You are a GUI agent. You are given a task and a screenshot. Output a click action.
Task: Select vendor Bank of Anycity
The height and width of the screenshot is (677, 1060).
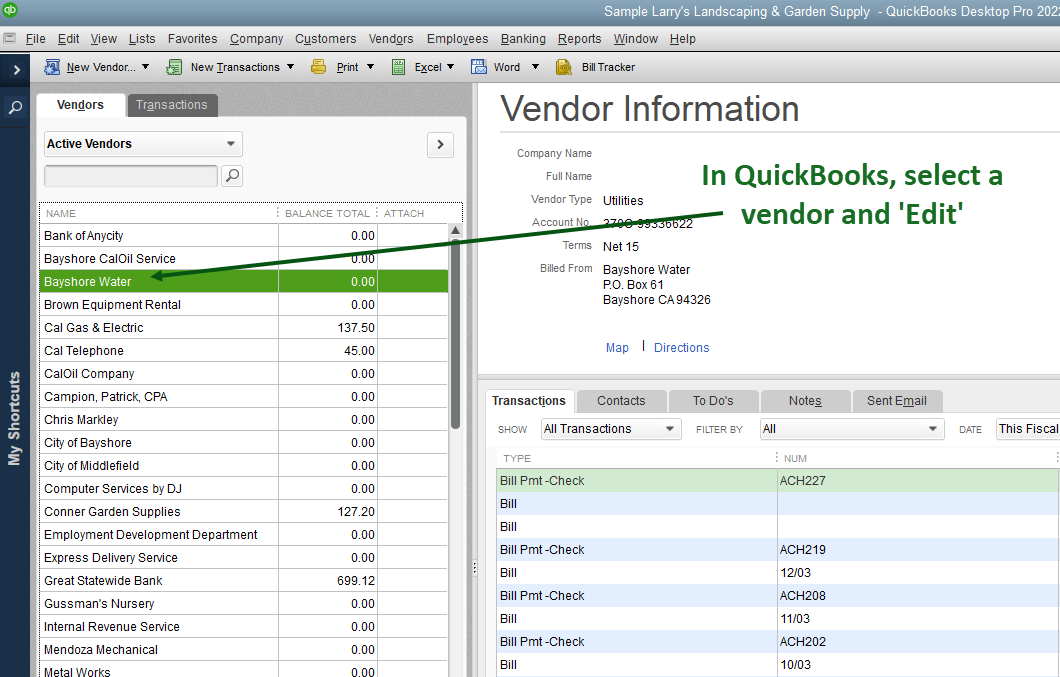point(243,235)
